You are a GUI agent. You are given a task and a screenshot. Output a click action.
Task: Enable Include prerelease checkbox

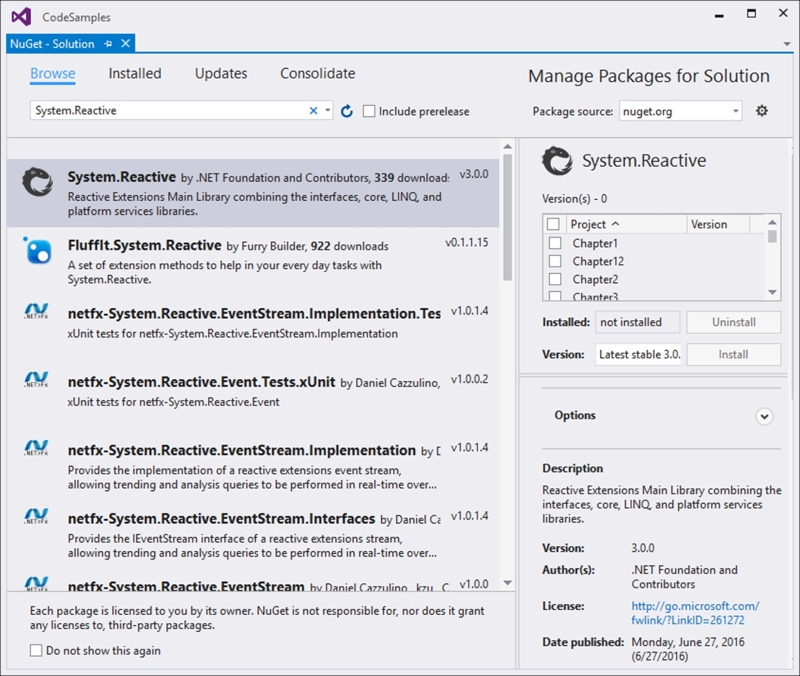point(369,111)
